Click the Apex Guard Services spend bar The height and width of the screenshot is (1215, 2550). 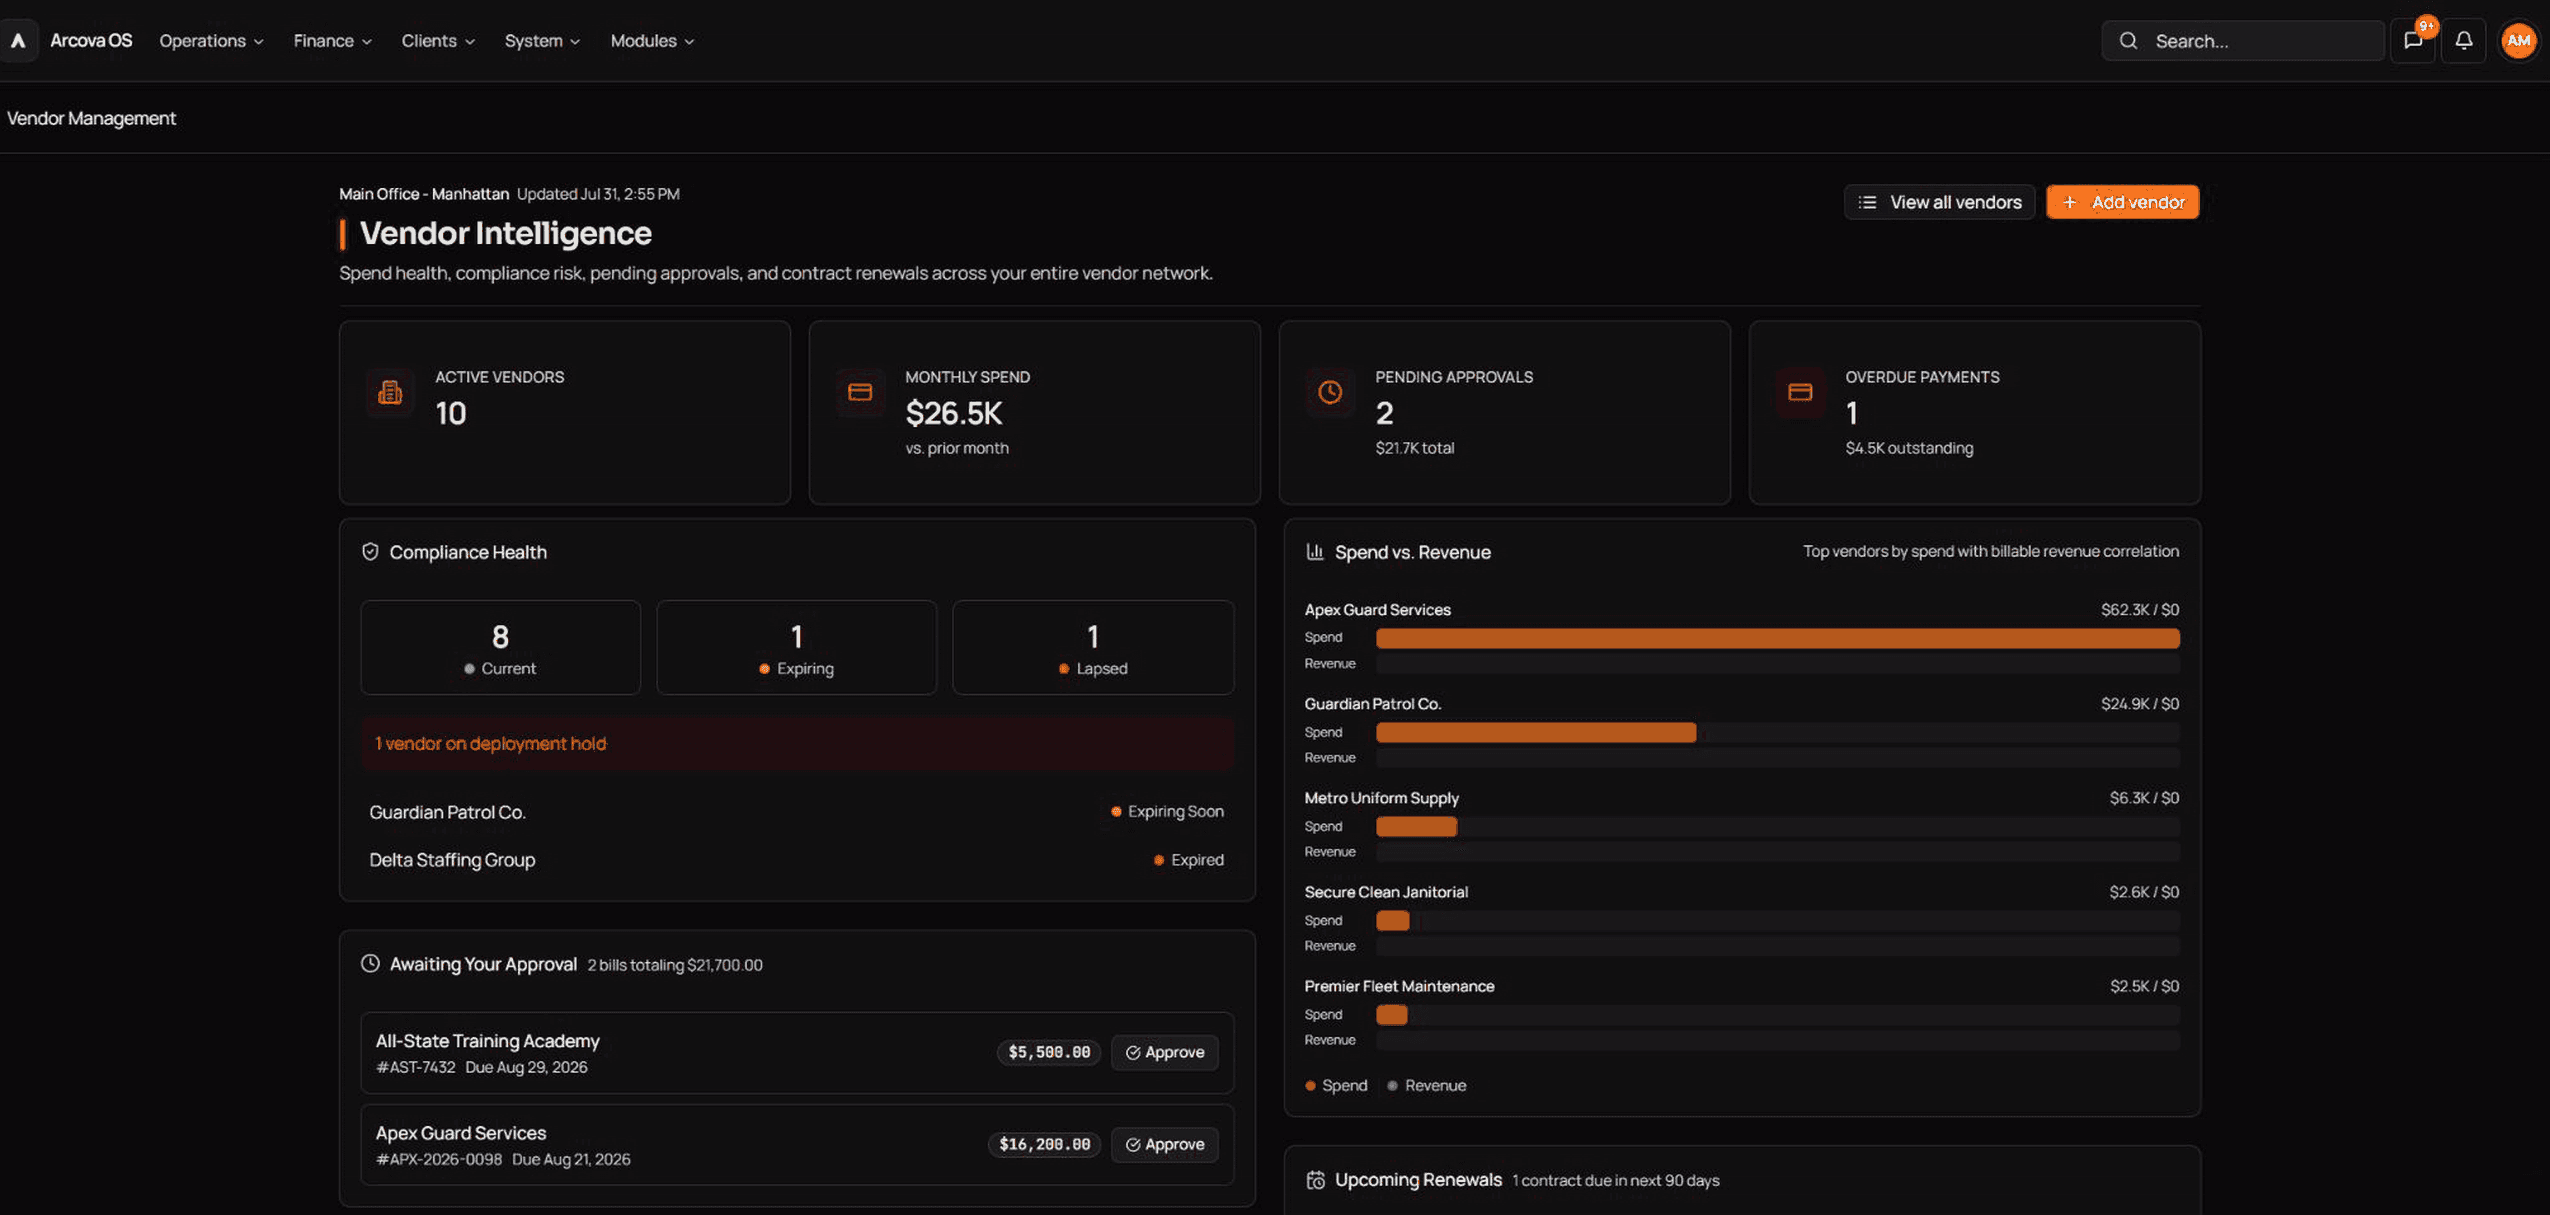pyautogui.click(x=1777, y=638)
